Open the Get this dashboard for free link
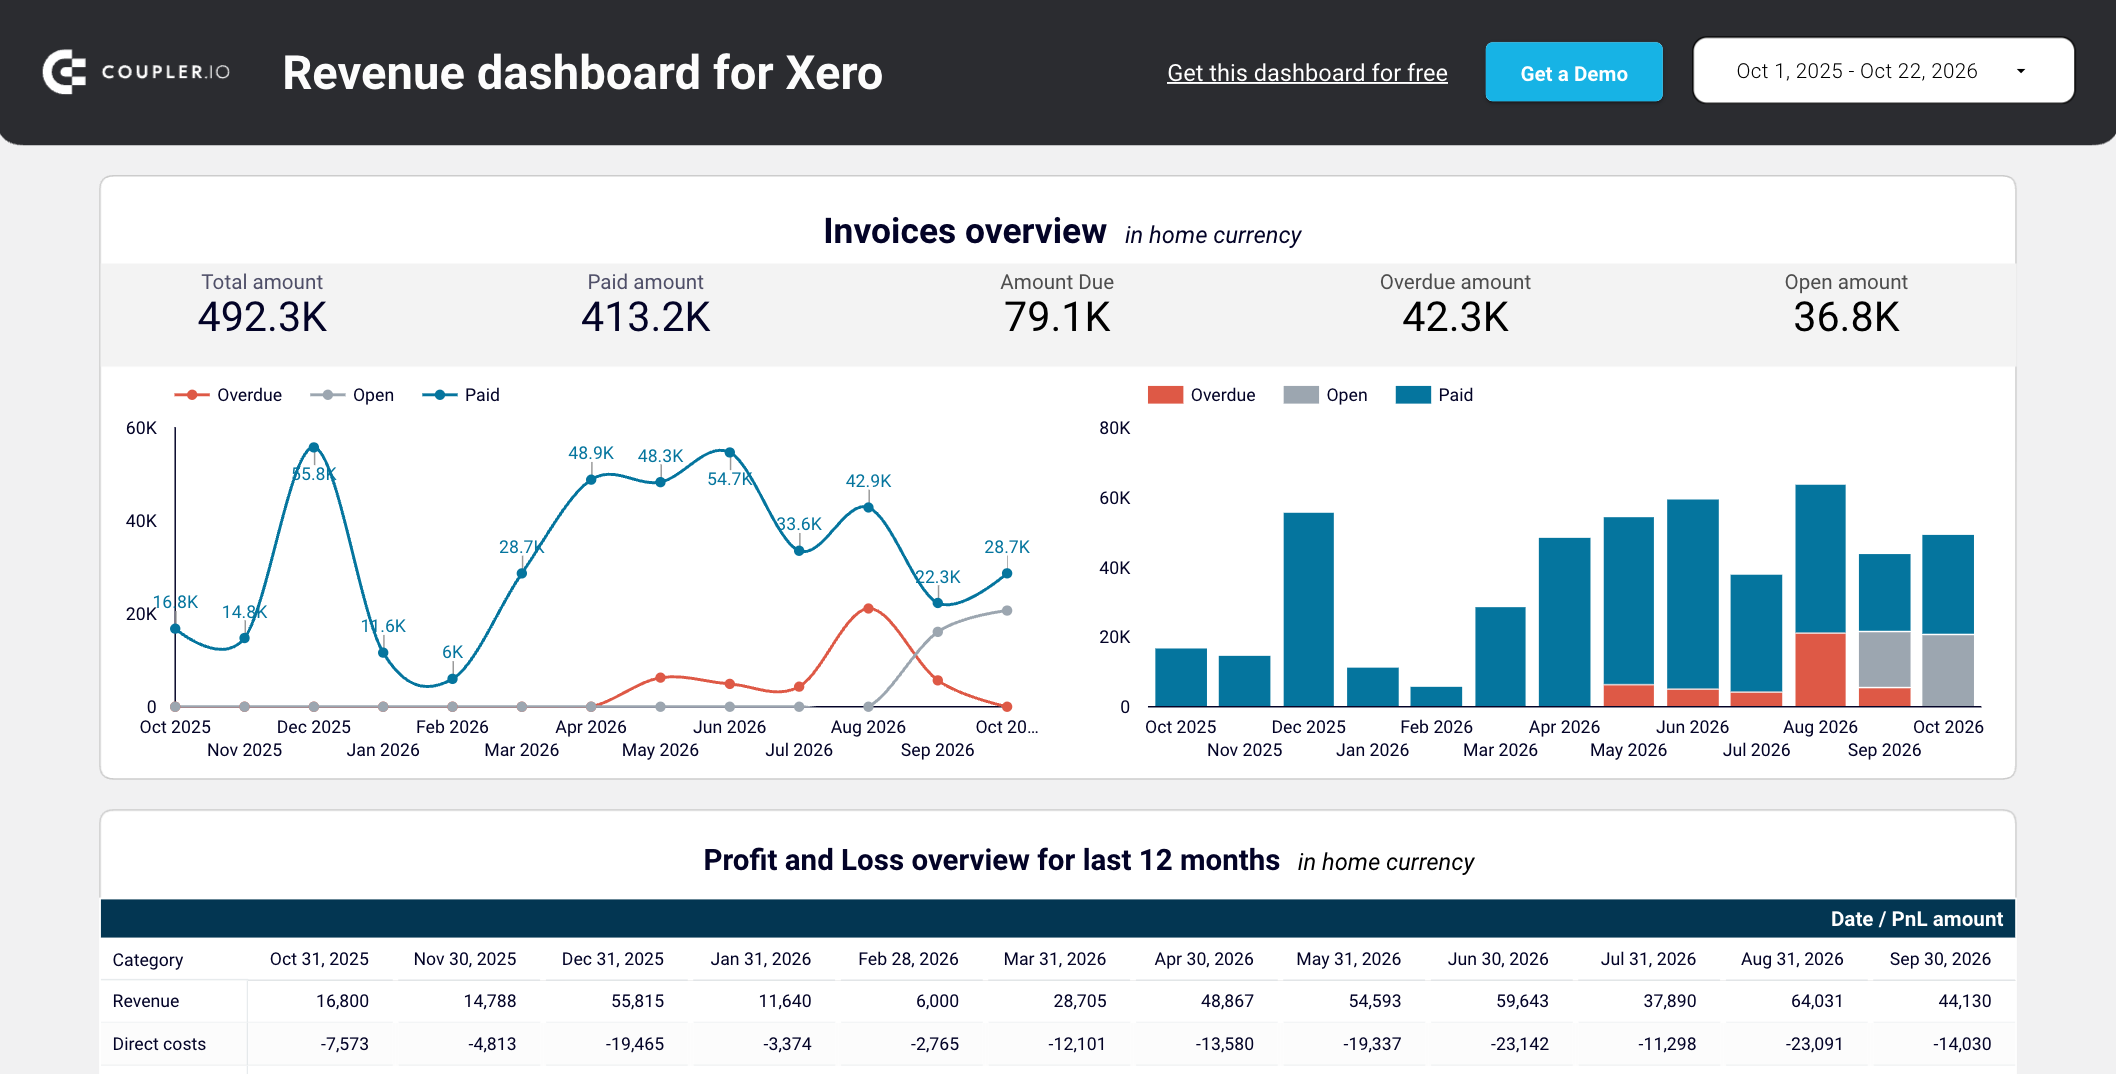Viewport: 2116px width, 1074px height. (1307, 73)
